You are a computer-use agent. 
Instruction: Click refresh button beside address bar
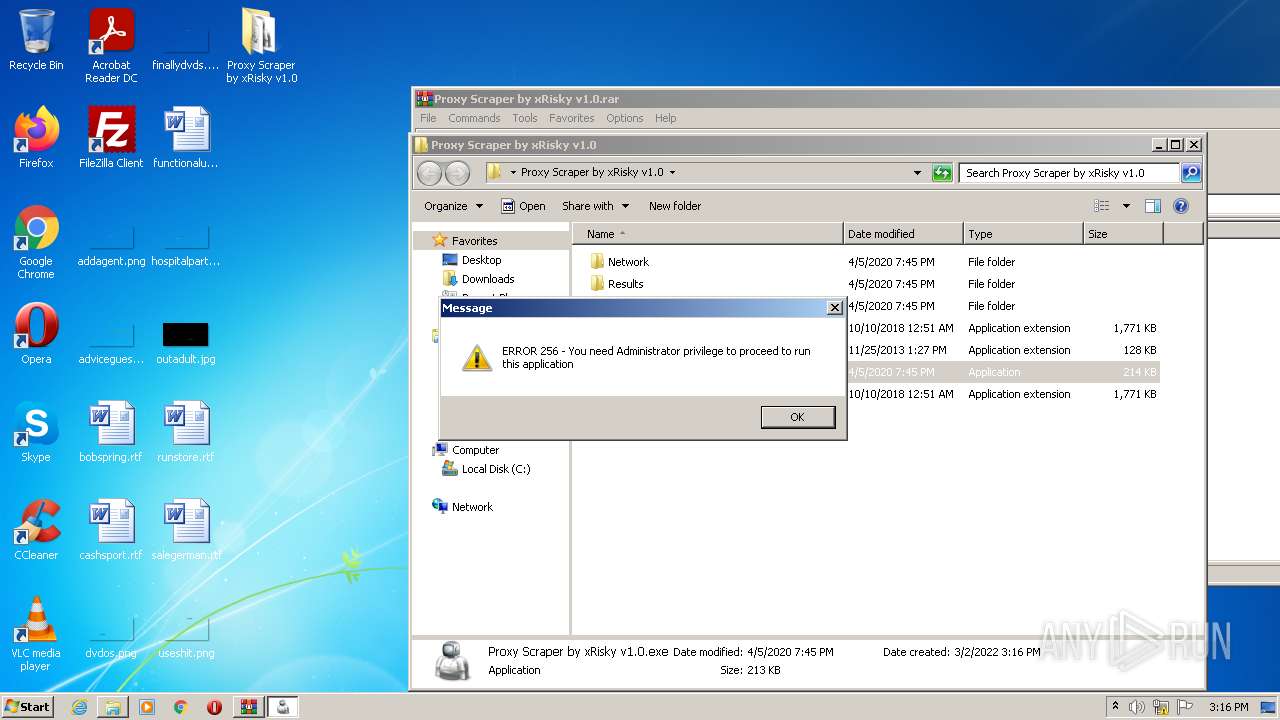(942, 173)
